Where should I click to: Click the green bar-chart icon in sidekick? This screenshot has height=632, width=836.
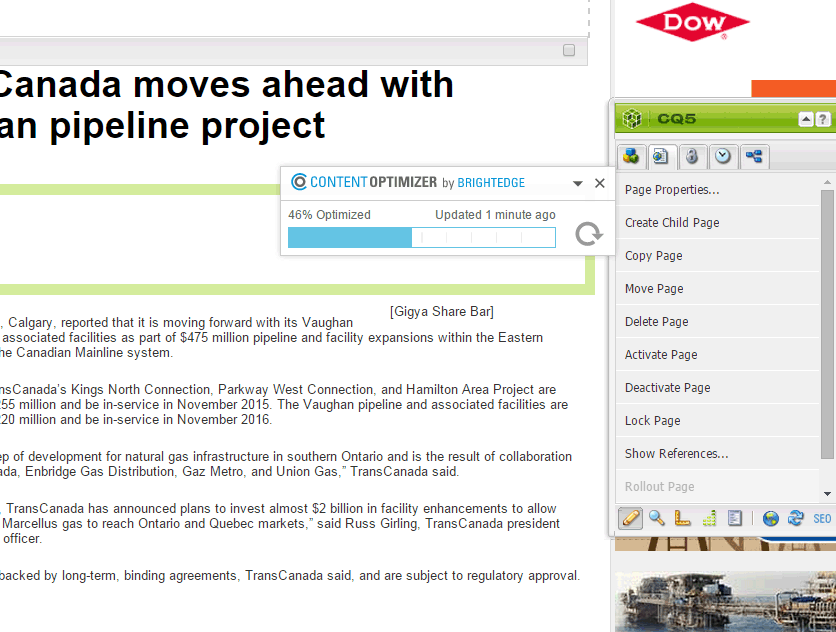709,518
